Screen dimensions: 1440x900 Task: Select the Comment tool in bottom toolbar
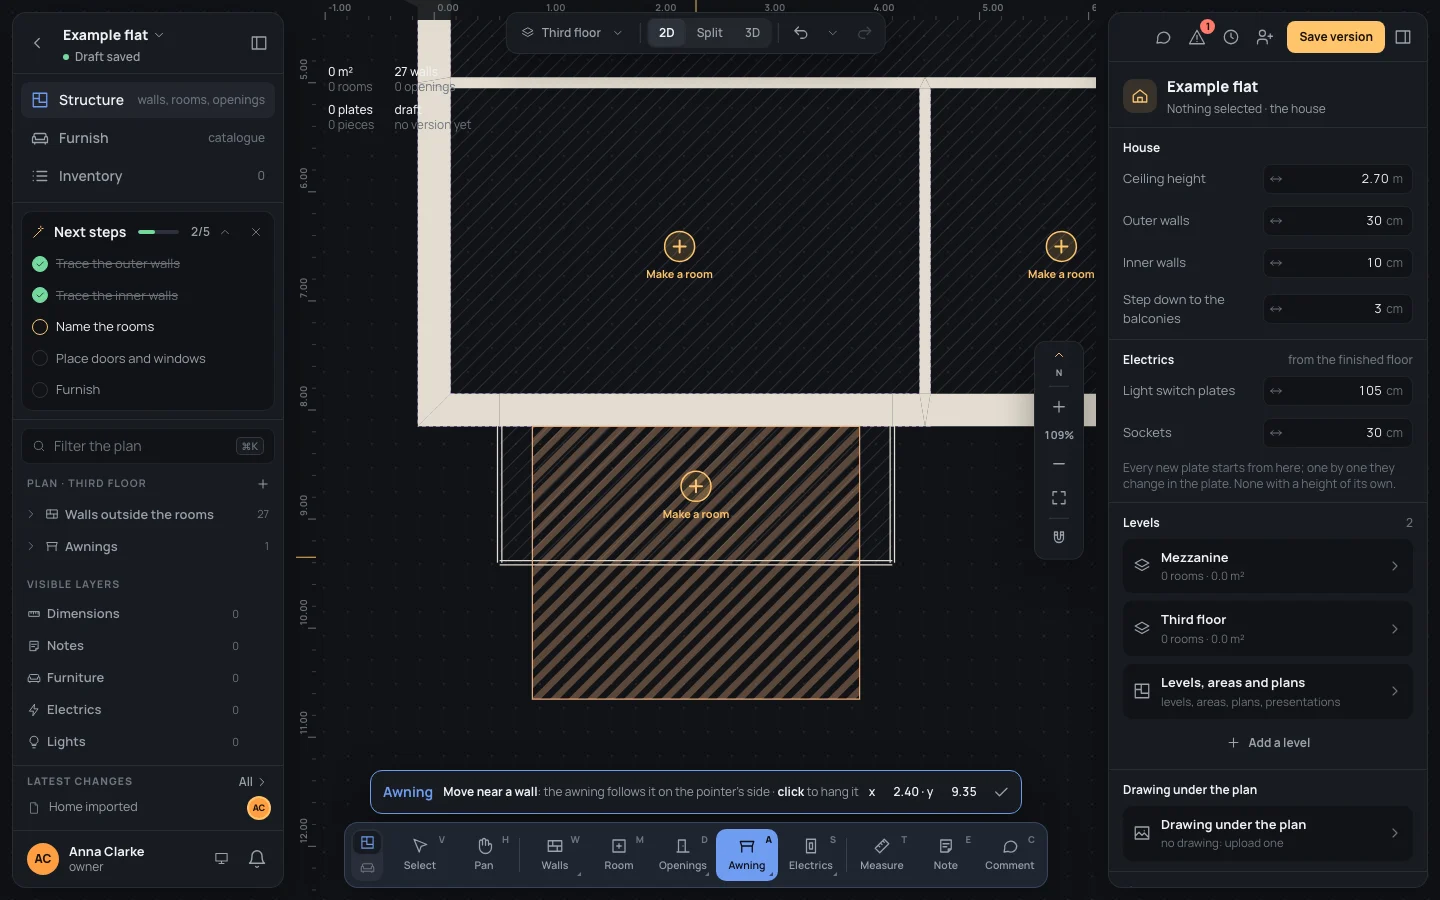[1010, 855]
